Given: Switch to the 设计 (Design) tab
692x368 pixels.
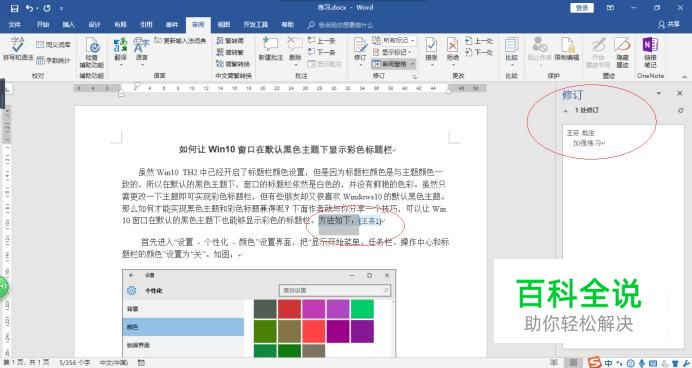Looking at the screenshot, I should pyautogui.click(x=94, y=25).
